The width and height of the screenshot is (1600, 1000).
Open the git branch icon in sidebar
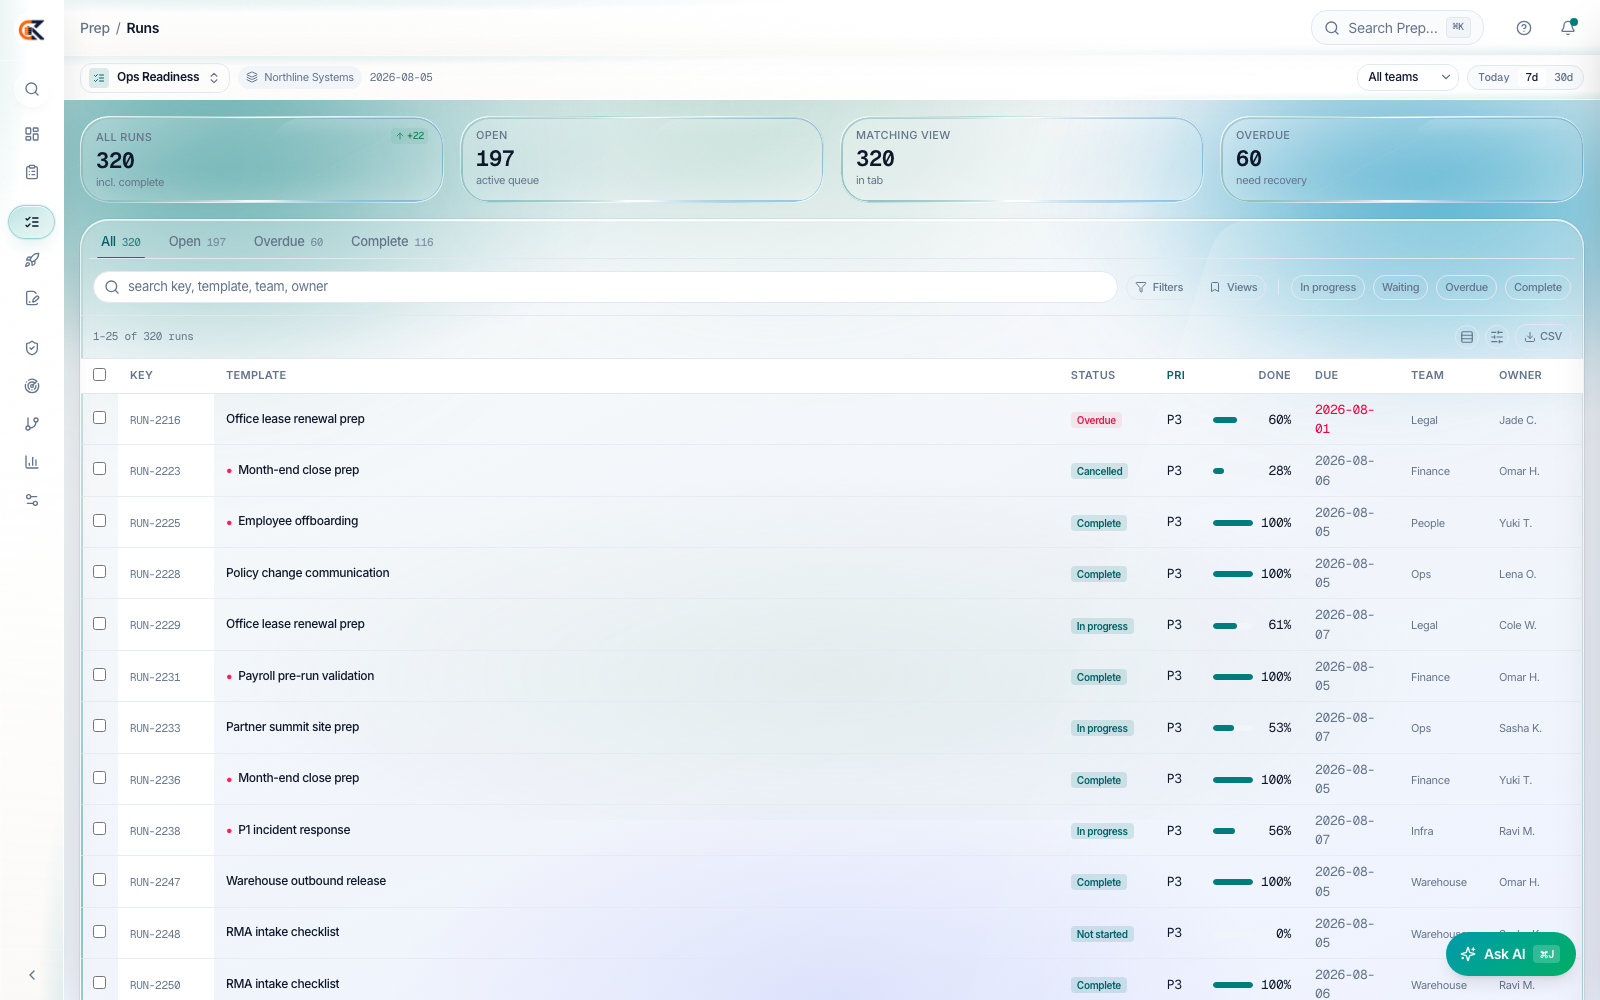[32, 424]
